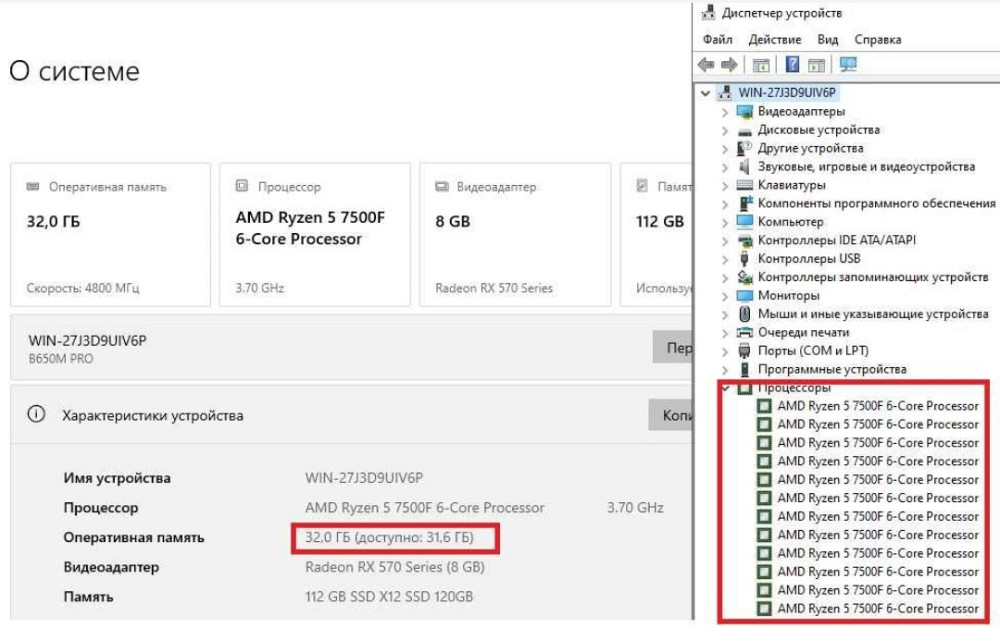The image size is (1000, 628).
Task: Open the Справка menu
Action: click(877, 40)
